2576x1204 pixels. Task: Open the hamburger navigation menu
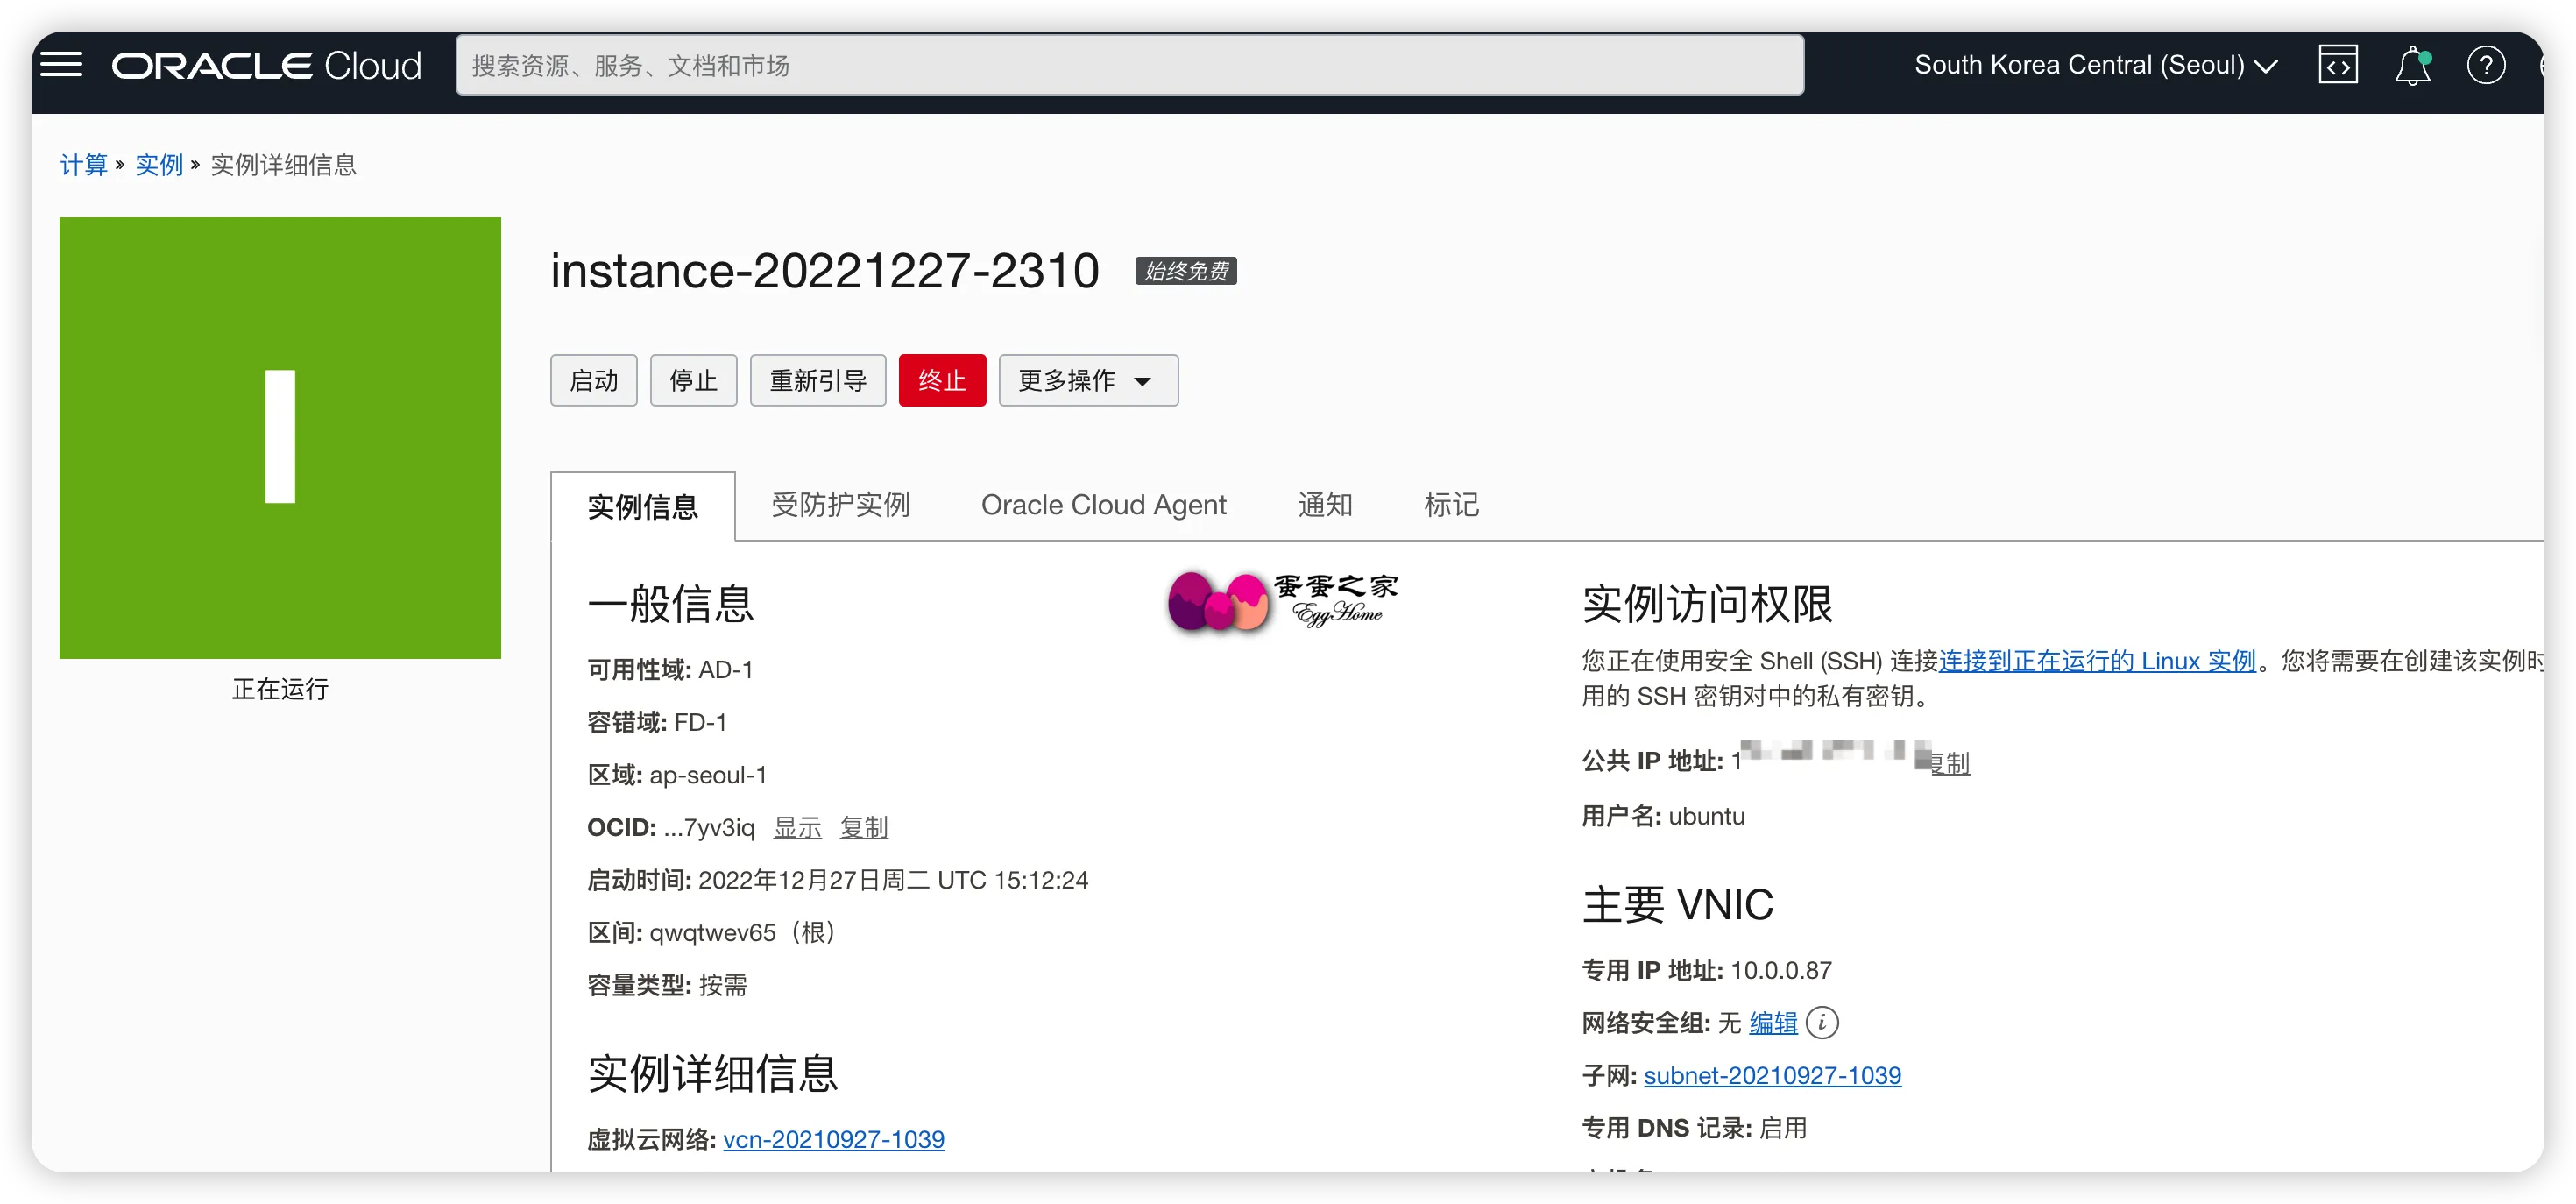point(61,65)
